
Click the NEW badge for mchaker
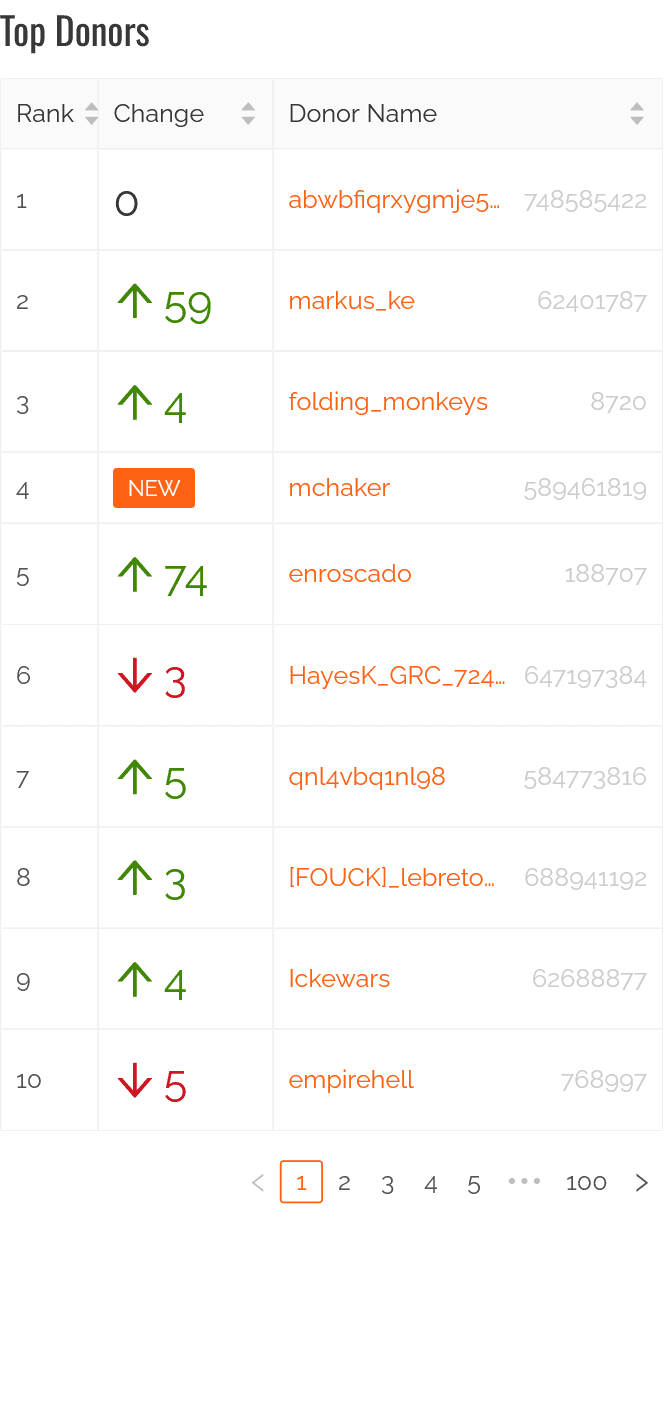[154, 488]
